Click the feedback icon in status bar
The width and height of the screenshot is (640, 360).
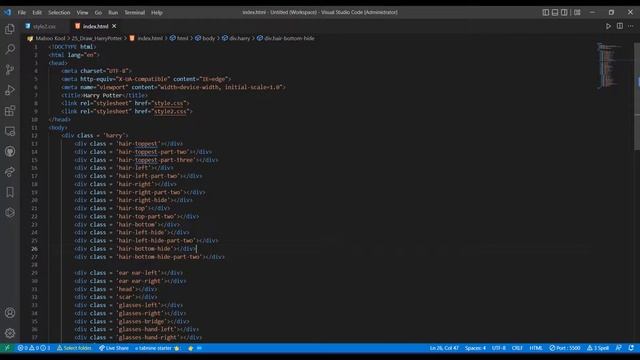point(619,348)
